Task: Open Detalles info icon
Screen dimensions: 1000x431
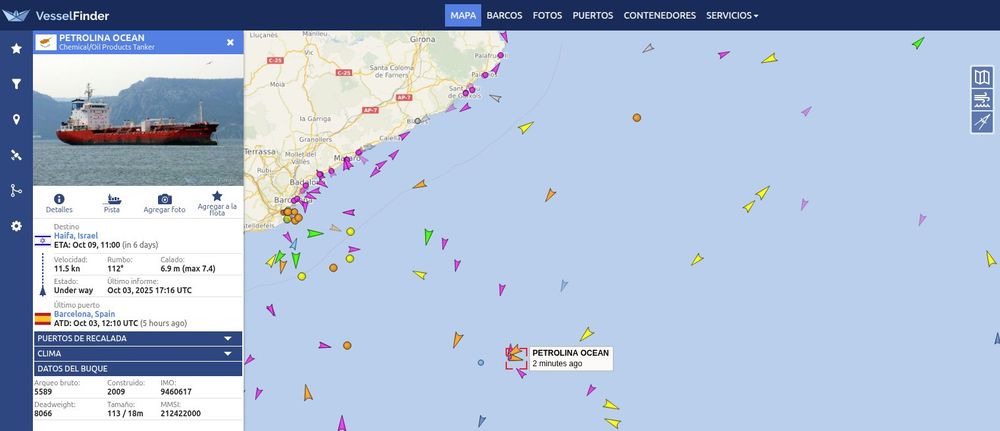Action: (59, 199)
